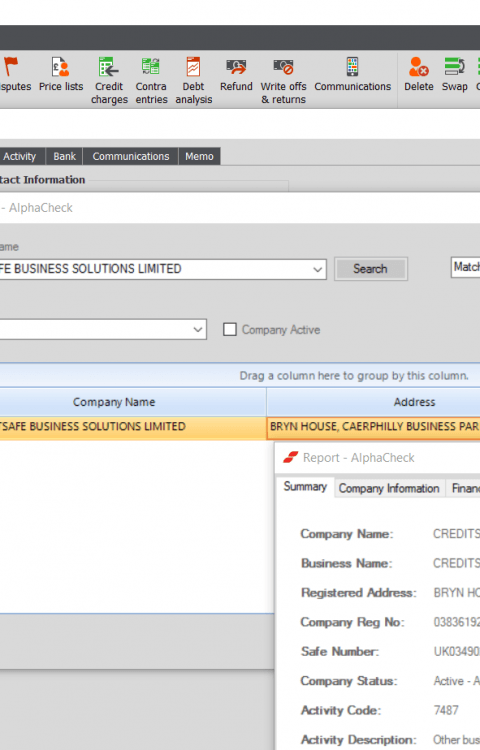Click the Refund icon
480x750 pixels.
[x=236, y=67]
